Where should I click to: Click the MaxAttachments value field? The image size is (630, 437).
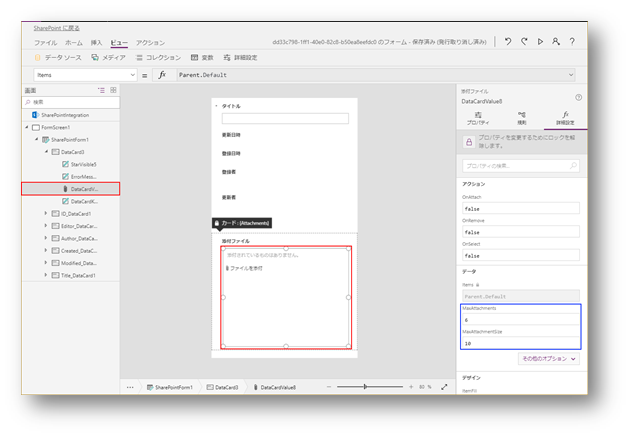[519, 321]
